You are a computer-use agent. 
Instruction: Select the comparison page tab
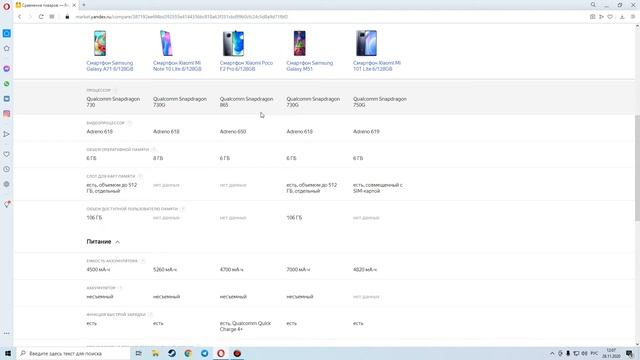[46, 5]
